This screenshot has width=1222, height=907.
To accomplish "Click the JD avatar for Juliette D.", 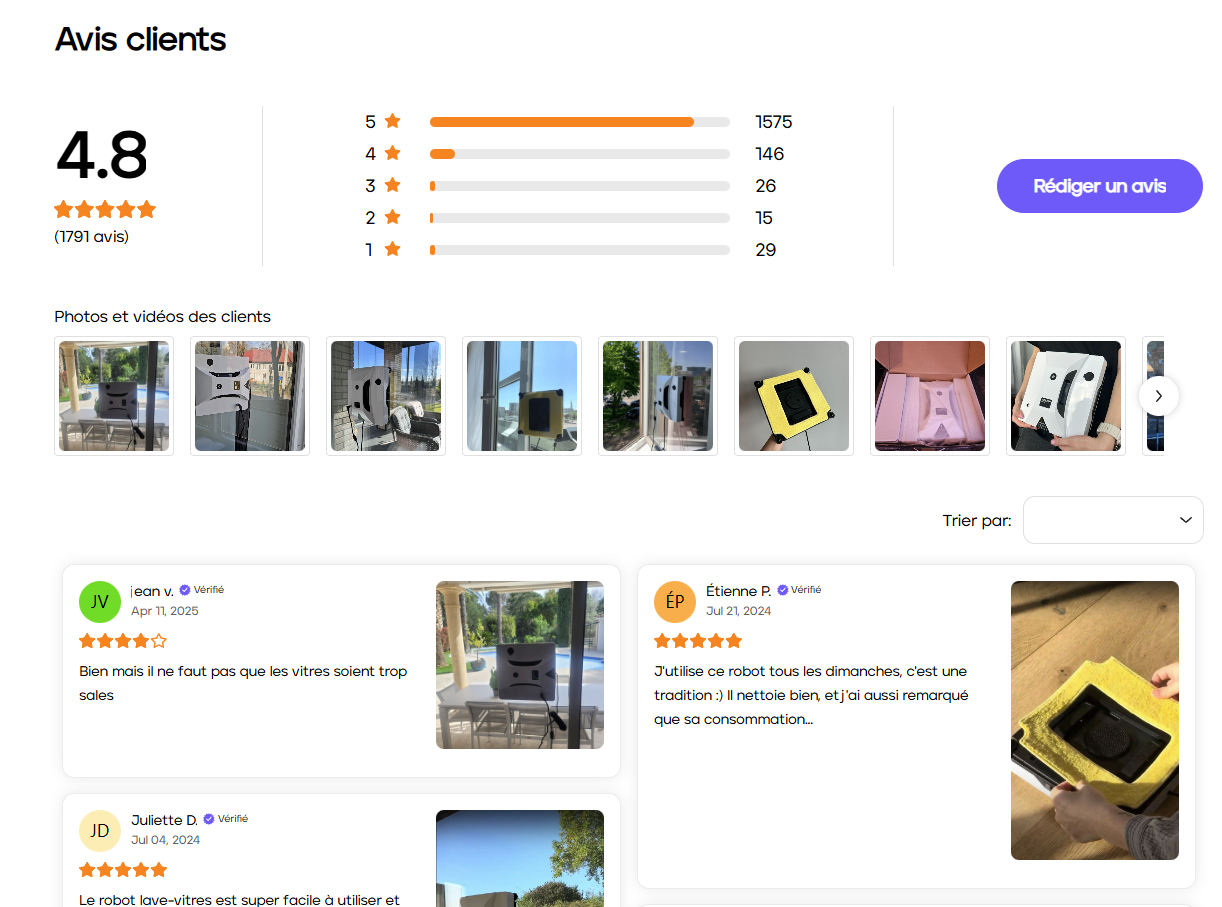I will pyautogui.click(x=100, y=830).
